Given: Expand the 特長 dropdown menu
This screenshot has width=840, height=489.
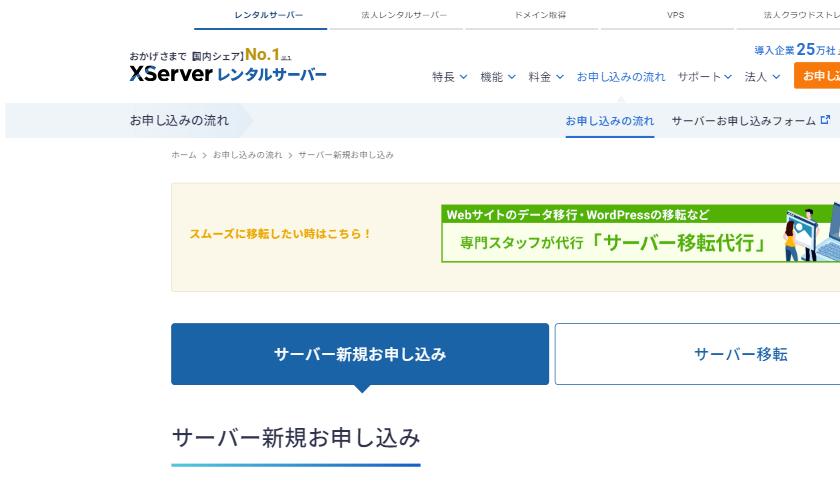Looking at the screenshot, I should point(449,77).
